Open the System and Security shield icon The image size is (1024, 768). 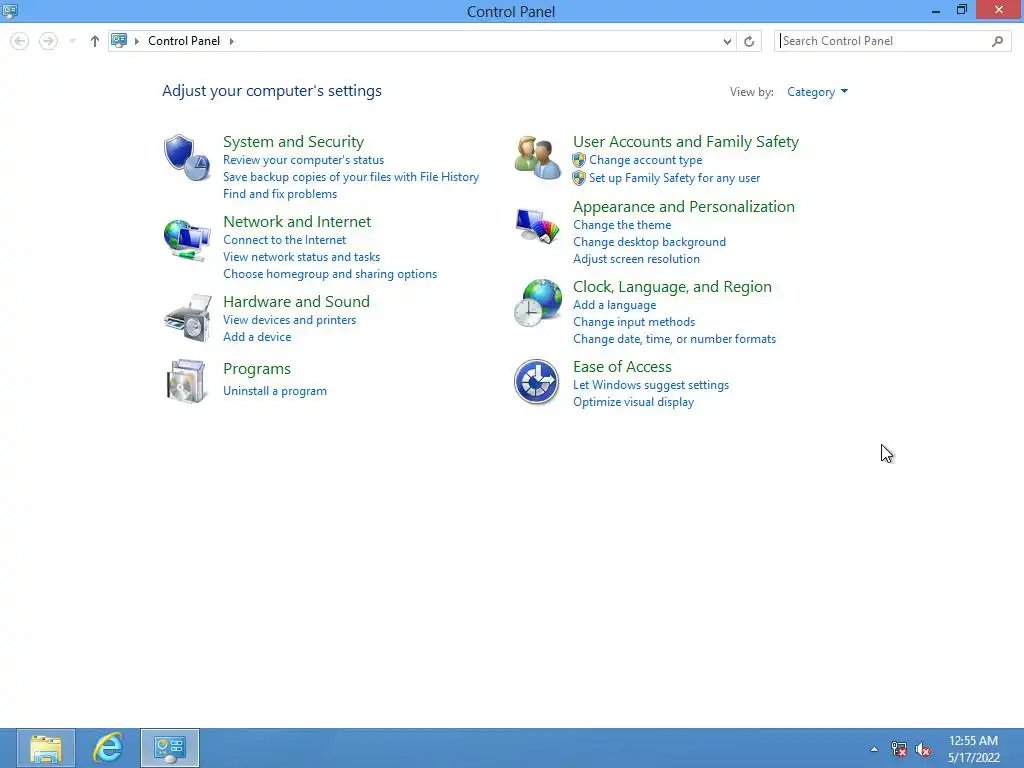[x=187, y=157]
